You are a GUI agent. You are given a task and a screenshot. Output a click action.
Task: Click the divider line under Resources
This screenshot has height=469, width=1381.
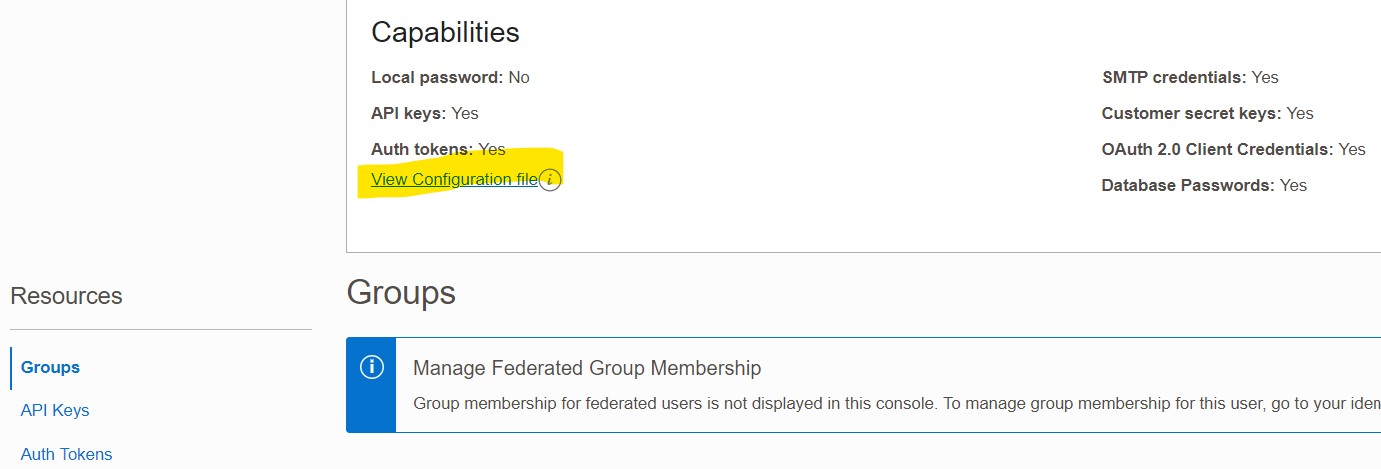pos(161,329)
